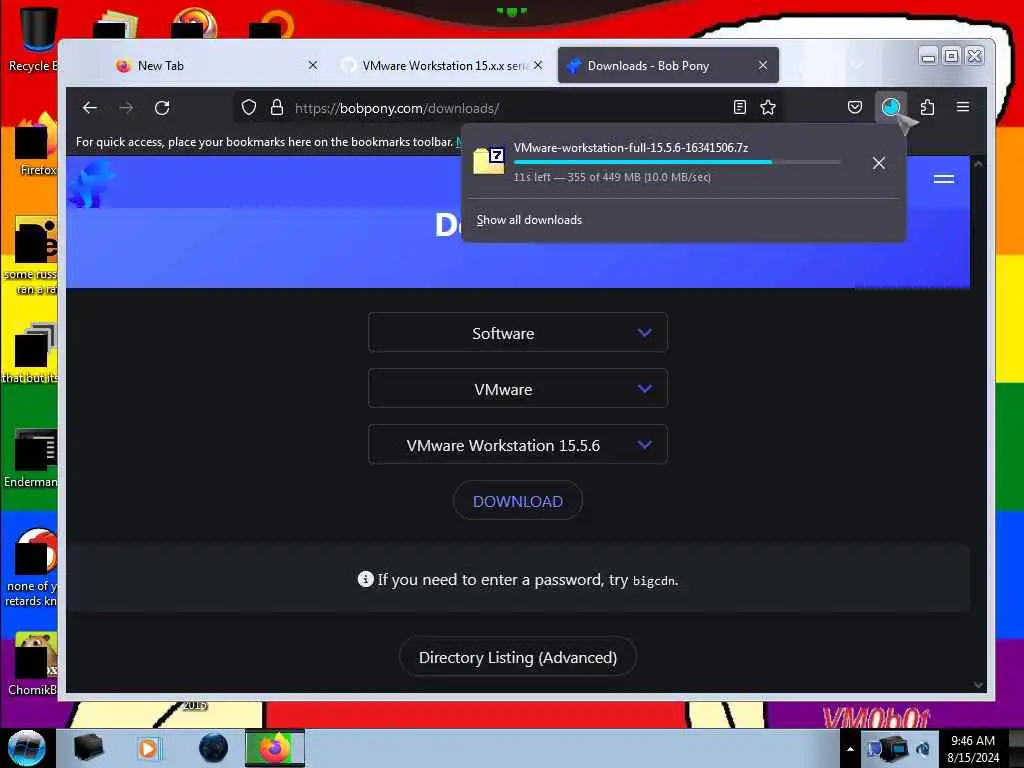Toggle reader view icon in address bar
Image resolution: width=1024 pixels, height=768 pixels.
(x=739, y=108)
